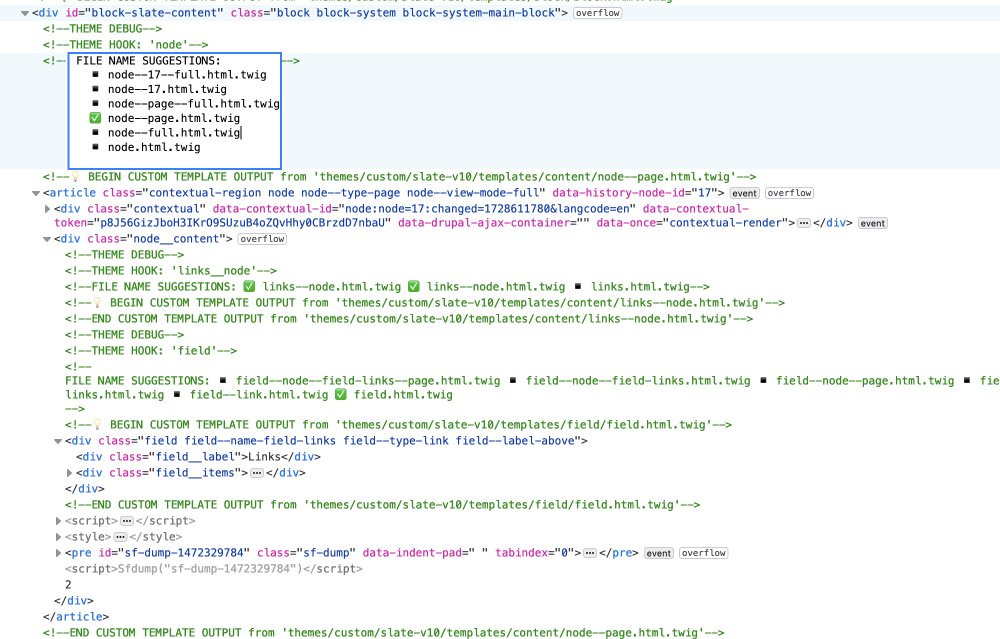
Task: Click event badge on pre sf-dump
Action: [x=659, y=554]
